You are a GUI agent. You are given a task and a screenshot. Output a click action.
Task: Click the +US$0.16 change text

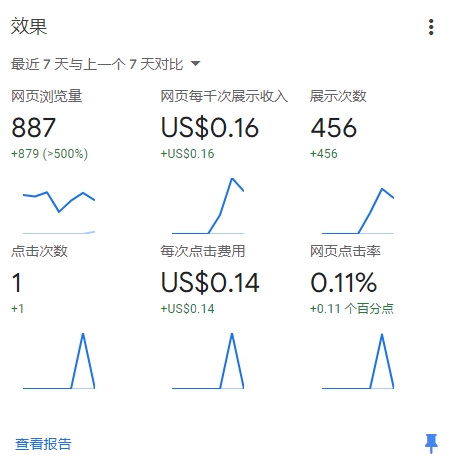[187, 154]
